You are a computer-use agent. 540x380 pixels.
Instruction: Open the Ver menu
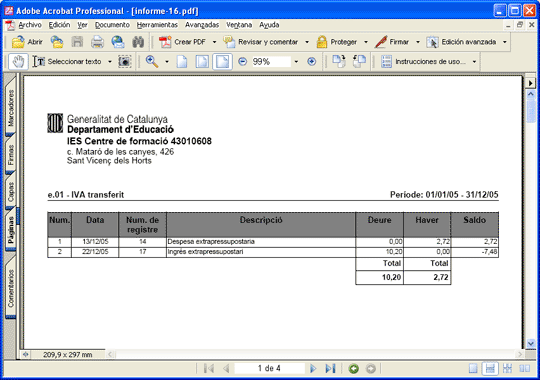(x=82, y=25)
